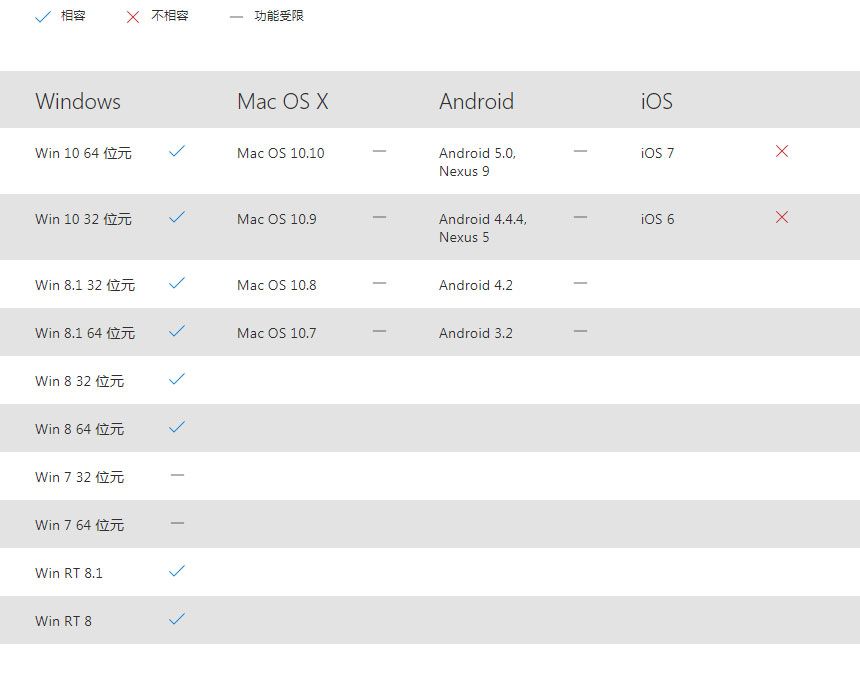The image size is (860, 685).
Task: Select the Win 8 64 位元 text
Action: tap(80, 429)
